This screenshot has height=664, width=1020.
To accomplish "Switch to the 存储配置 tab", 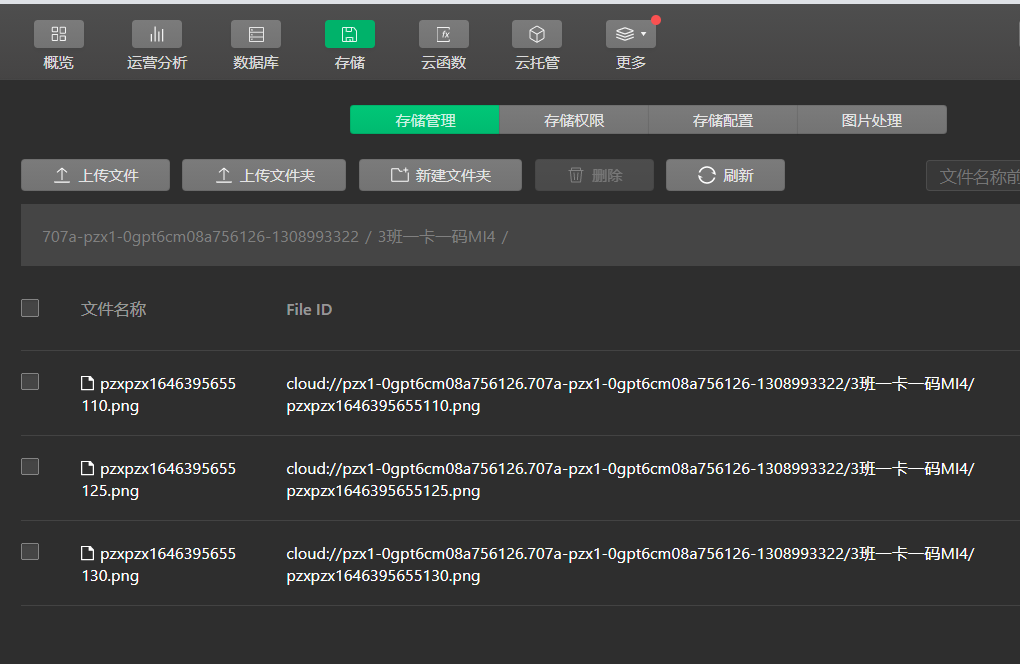I will pyautogui.click(x=723, y=120).
